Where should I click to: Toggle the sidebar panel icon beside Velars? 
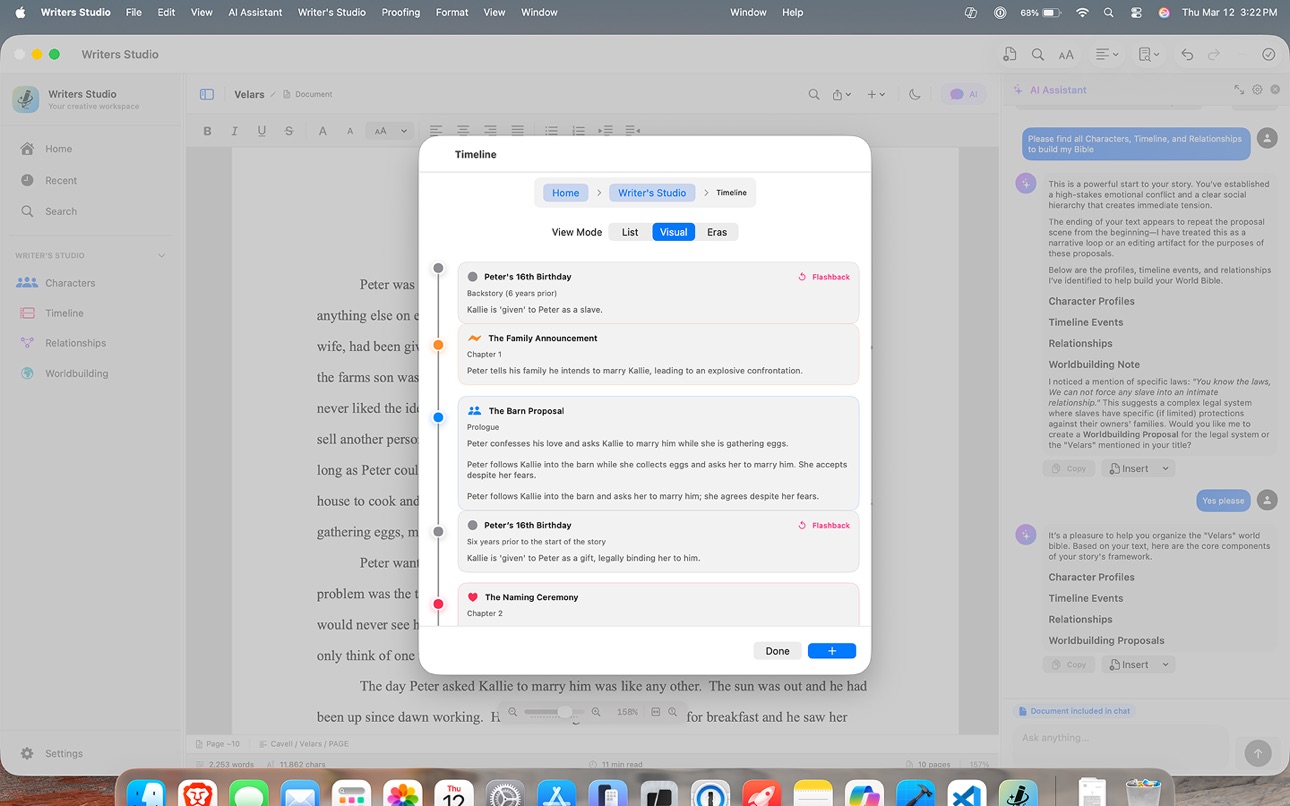point(207,94)
